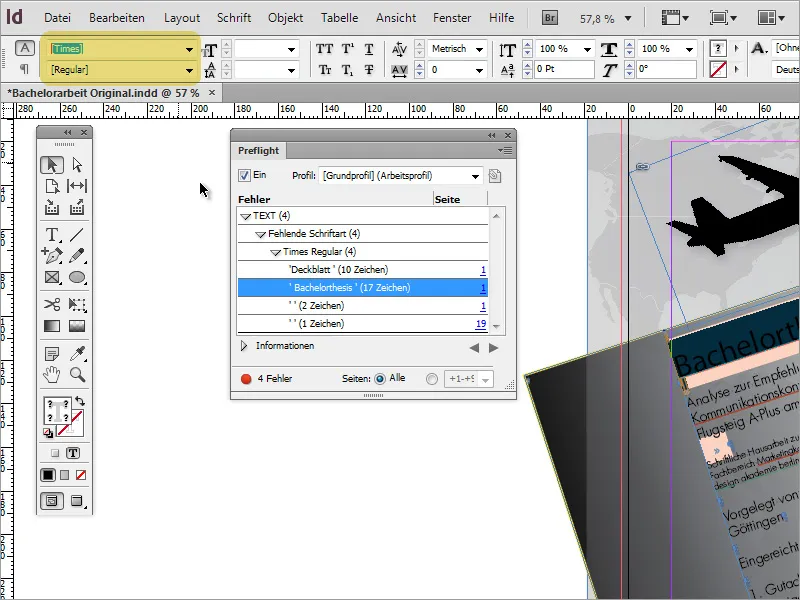Select the Hand tool
The height and width of the screenshot is (600, 800).
click(52, 375)
